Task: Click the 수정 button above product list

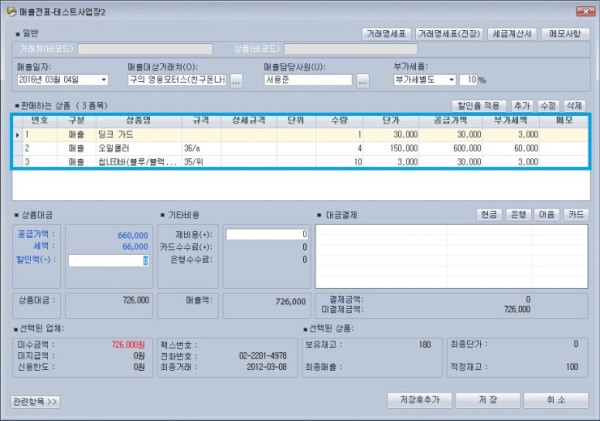Action: coord(548,106)
